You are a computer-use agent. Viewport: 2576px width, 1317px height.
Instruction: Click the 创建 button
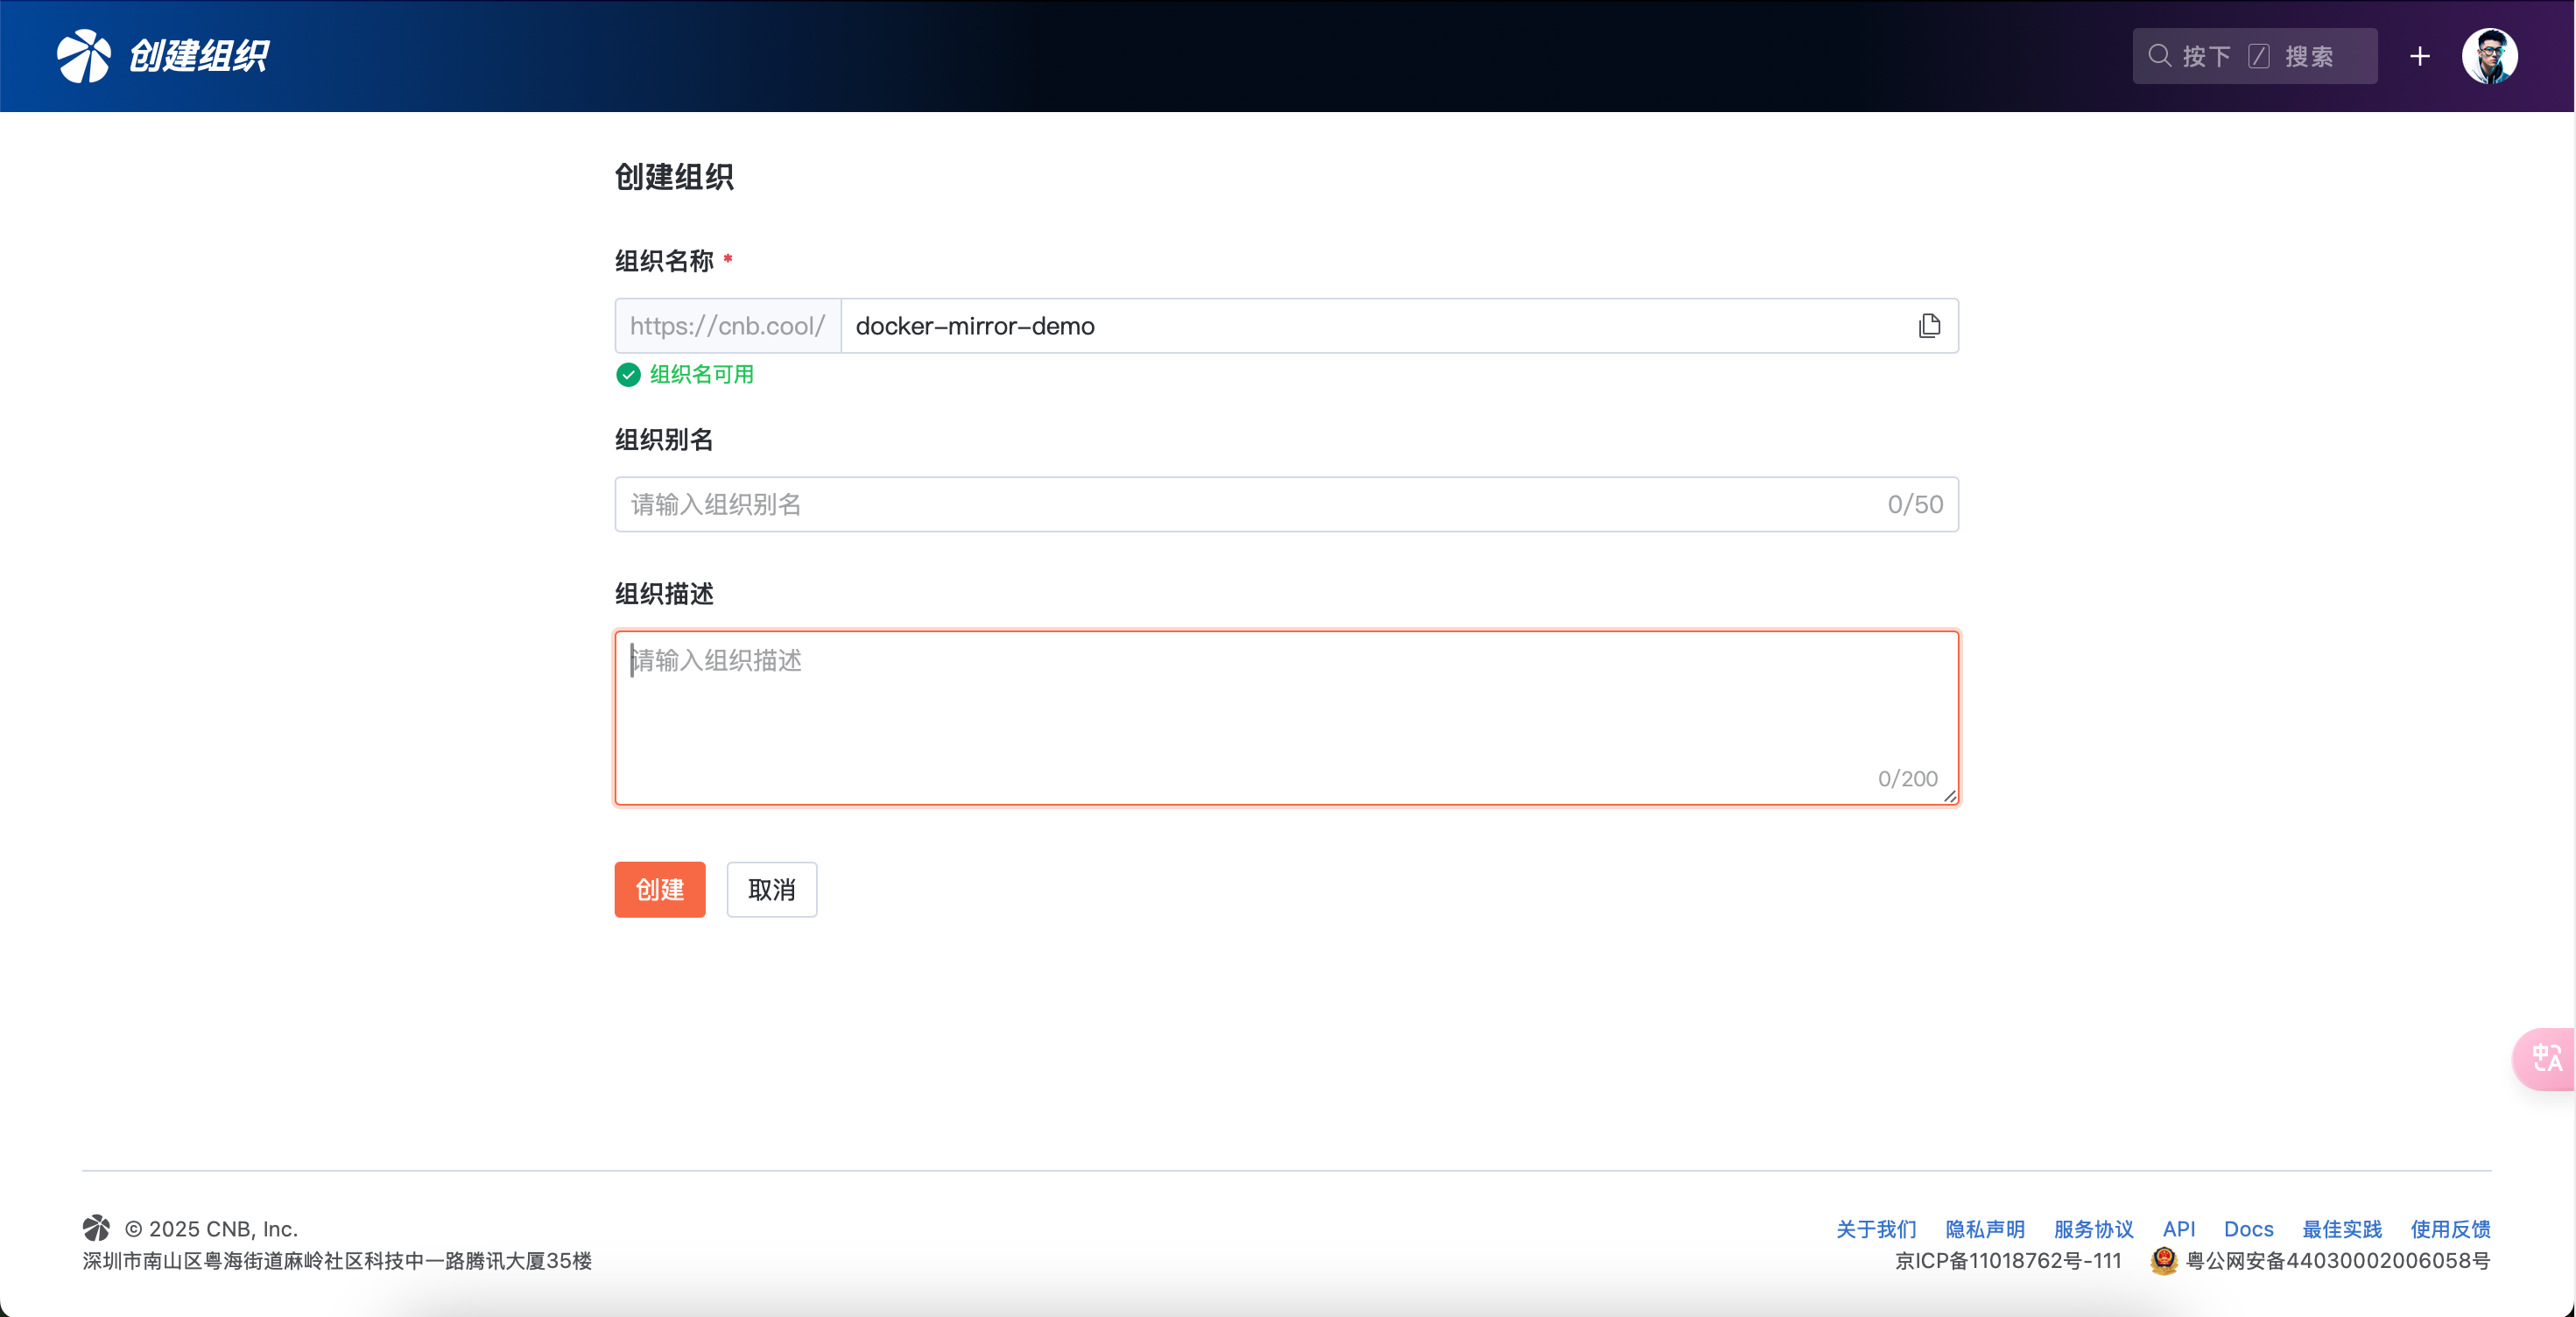[x=659, y=889]
